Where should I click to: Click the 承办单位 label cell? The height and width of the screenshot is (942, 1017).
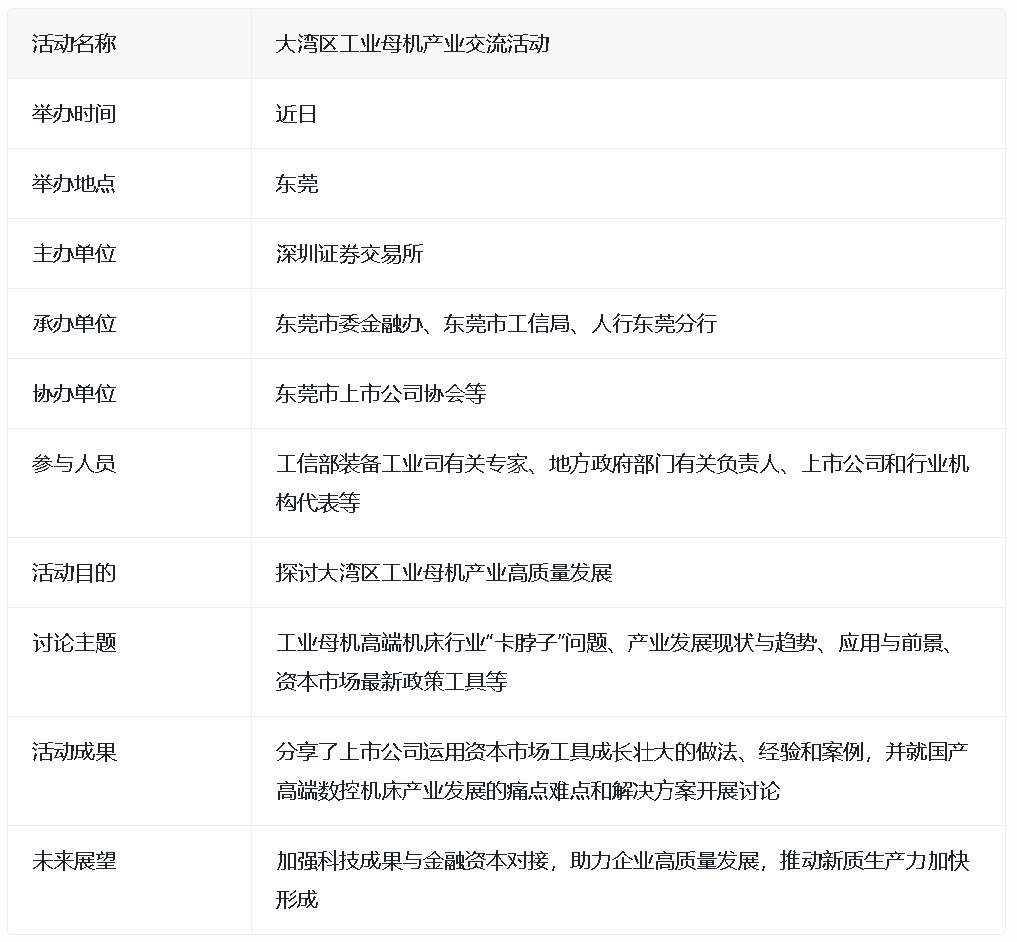[x=74, y=324]
